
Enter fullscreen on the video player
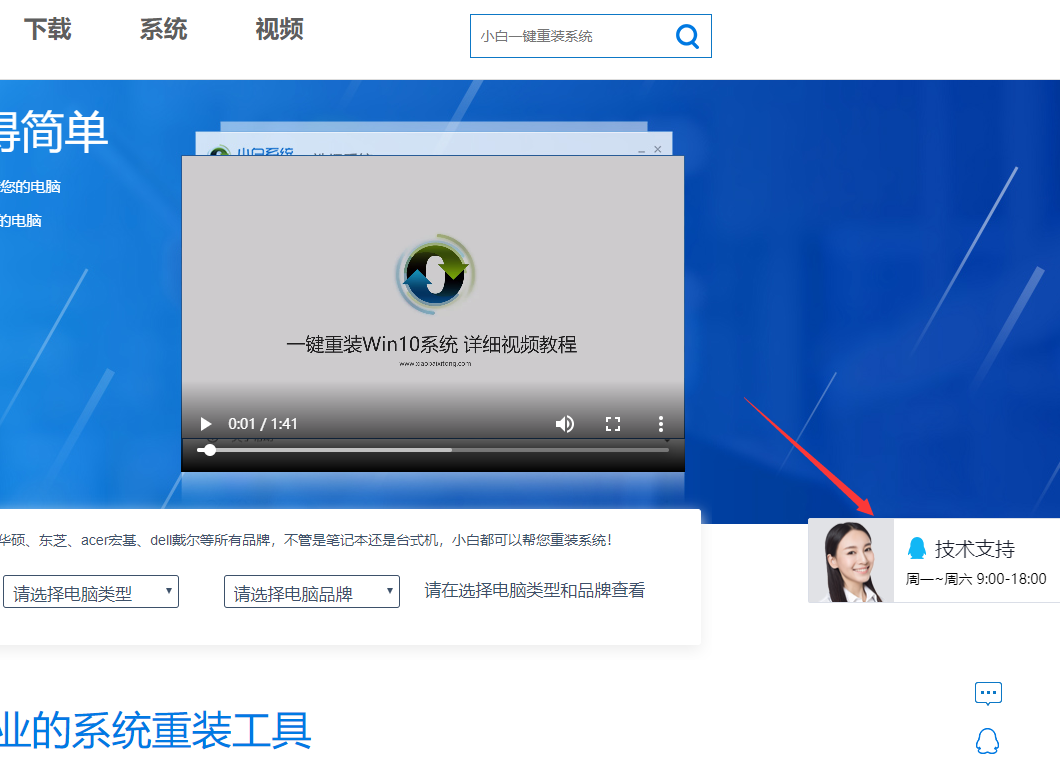[x=613, y=423]
